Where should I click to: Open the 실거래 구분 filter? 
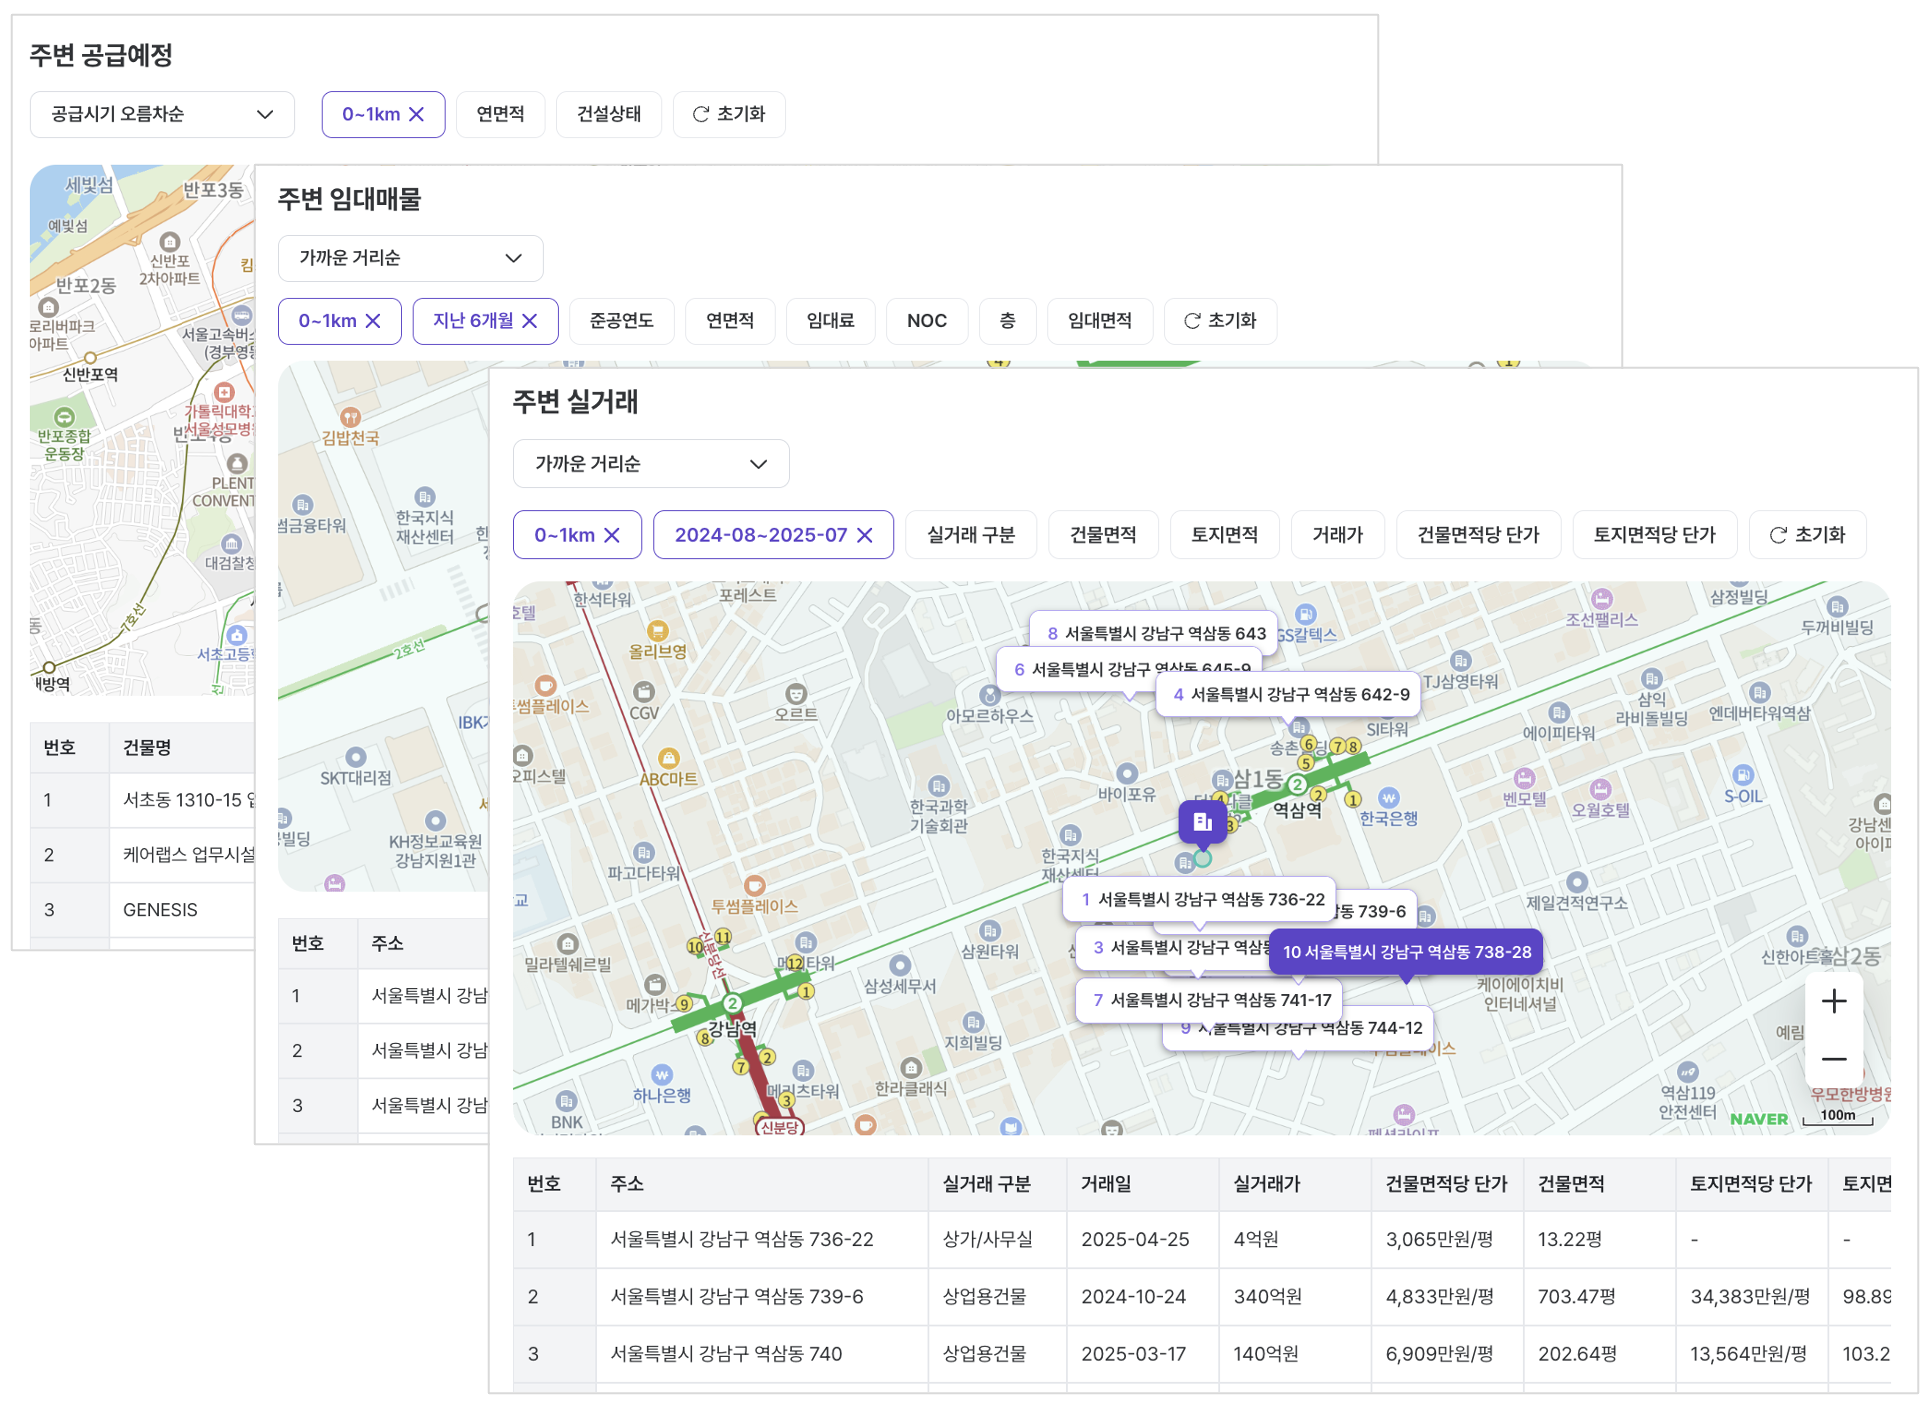970,535
